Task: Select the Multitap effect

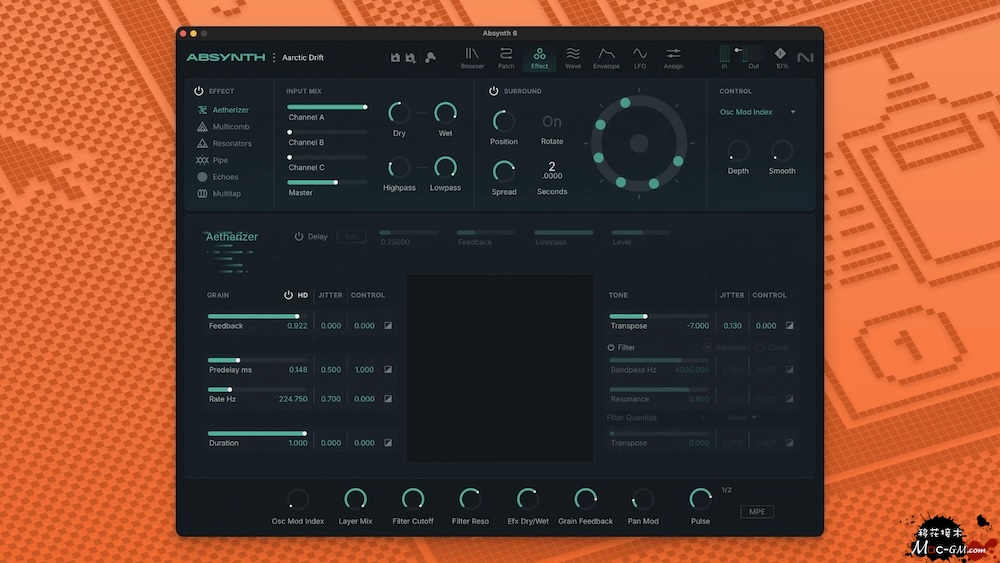Action: [x=227, y=194]
